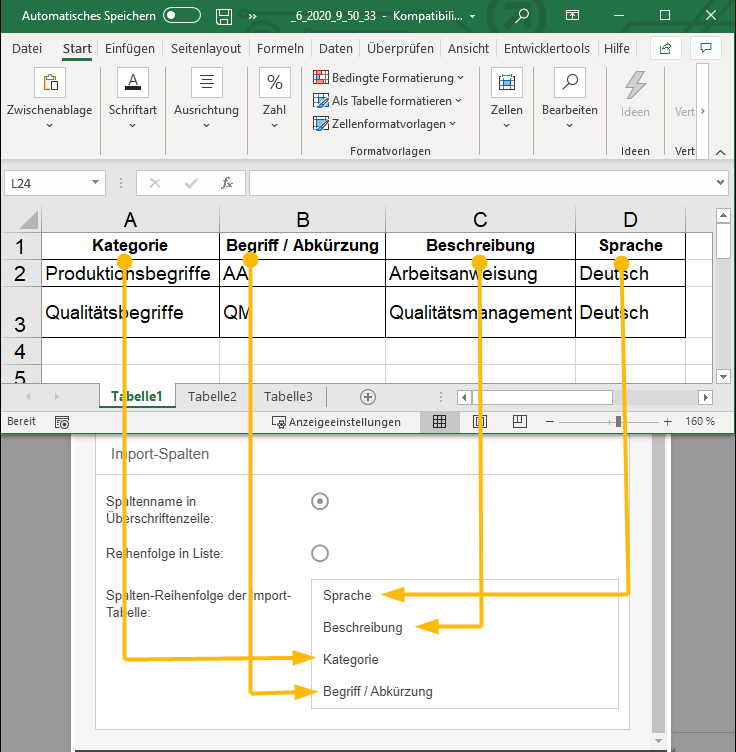Switch to the Tabelle2 sheet tab
Image resolution: width=736 pixels, height=752 pixels.
[x=212, y=396]
